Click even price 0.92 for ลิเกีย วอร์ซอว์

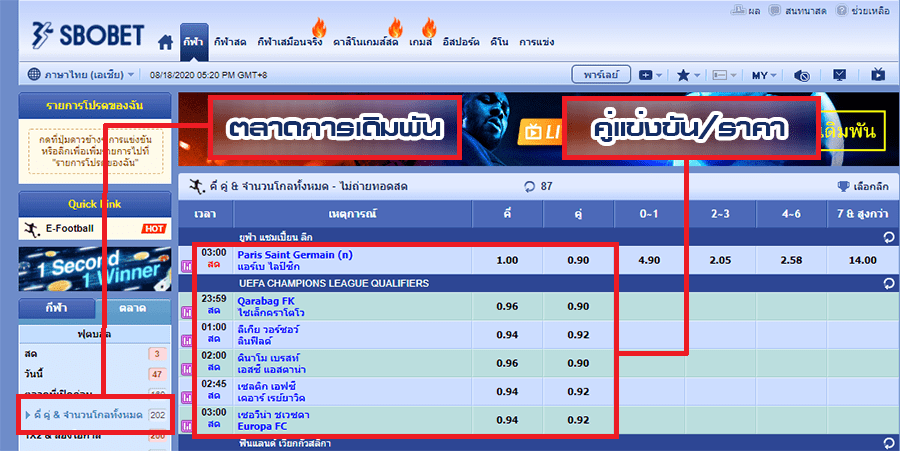578,335
